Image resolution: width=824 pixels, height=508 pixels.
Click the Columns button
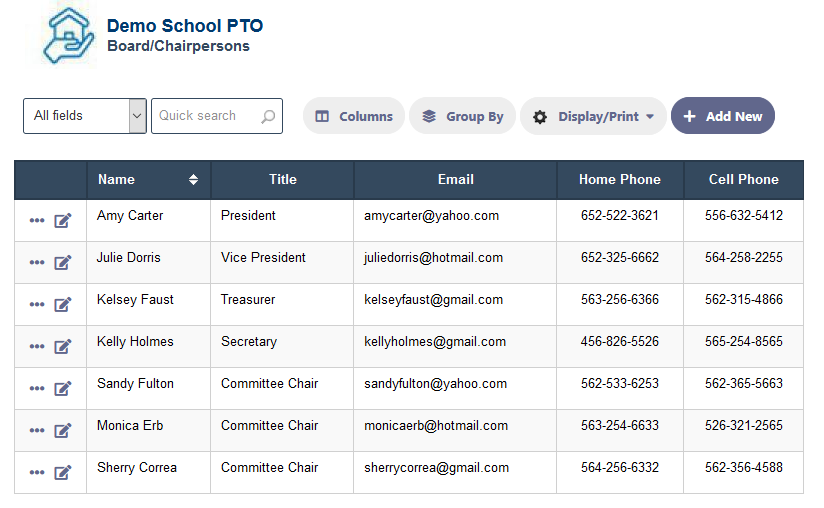354,116
